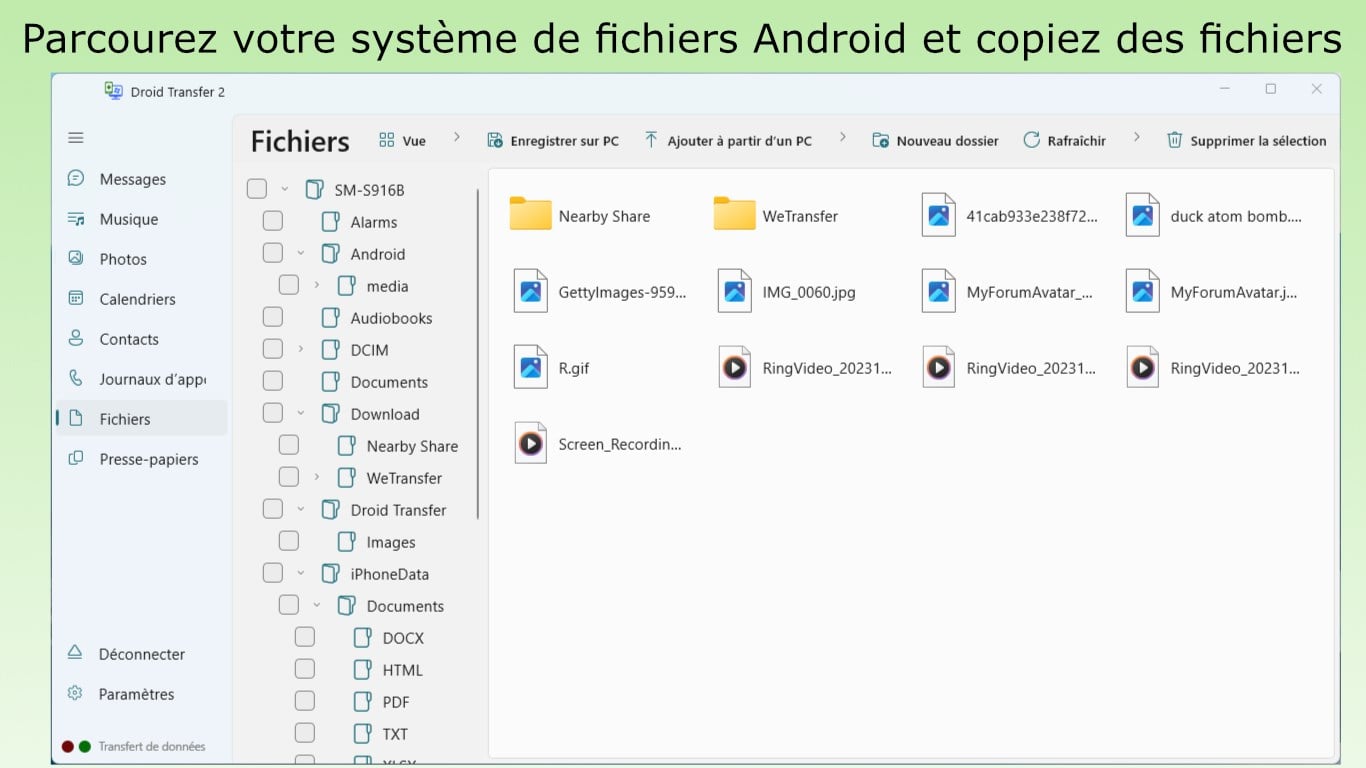
Task: Click the Nouveau dossier folder icon
Action: [881, 141]
